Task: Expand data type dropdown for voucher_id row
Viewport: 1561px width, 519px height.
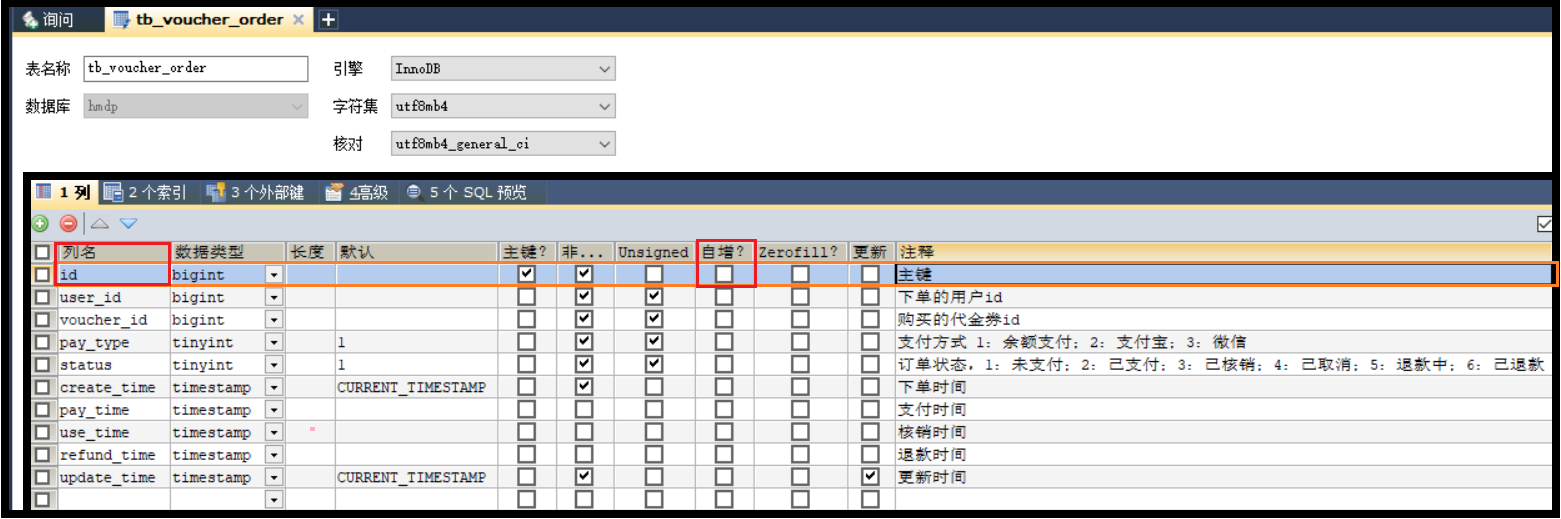Action: 273,320
